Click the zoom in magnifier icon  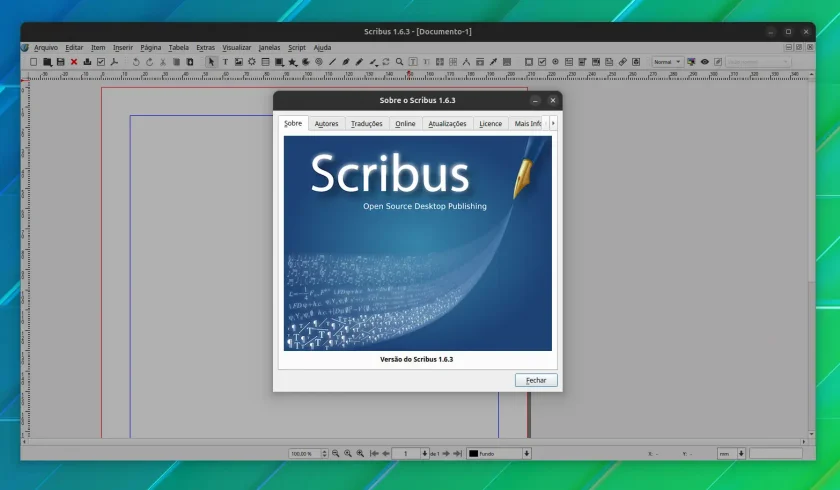tap(360, 454)
